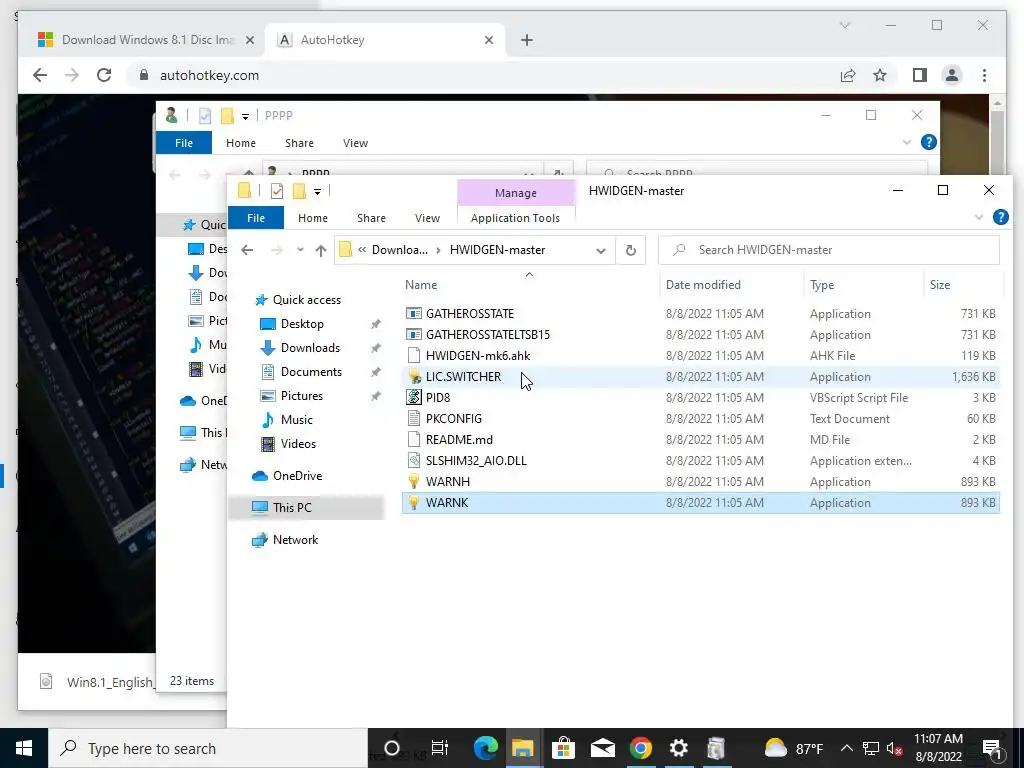
Task: Open File menu in PPPP explorer window
Action: pyautogui.click(x=184, y=143)
